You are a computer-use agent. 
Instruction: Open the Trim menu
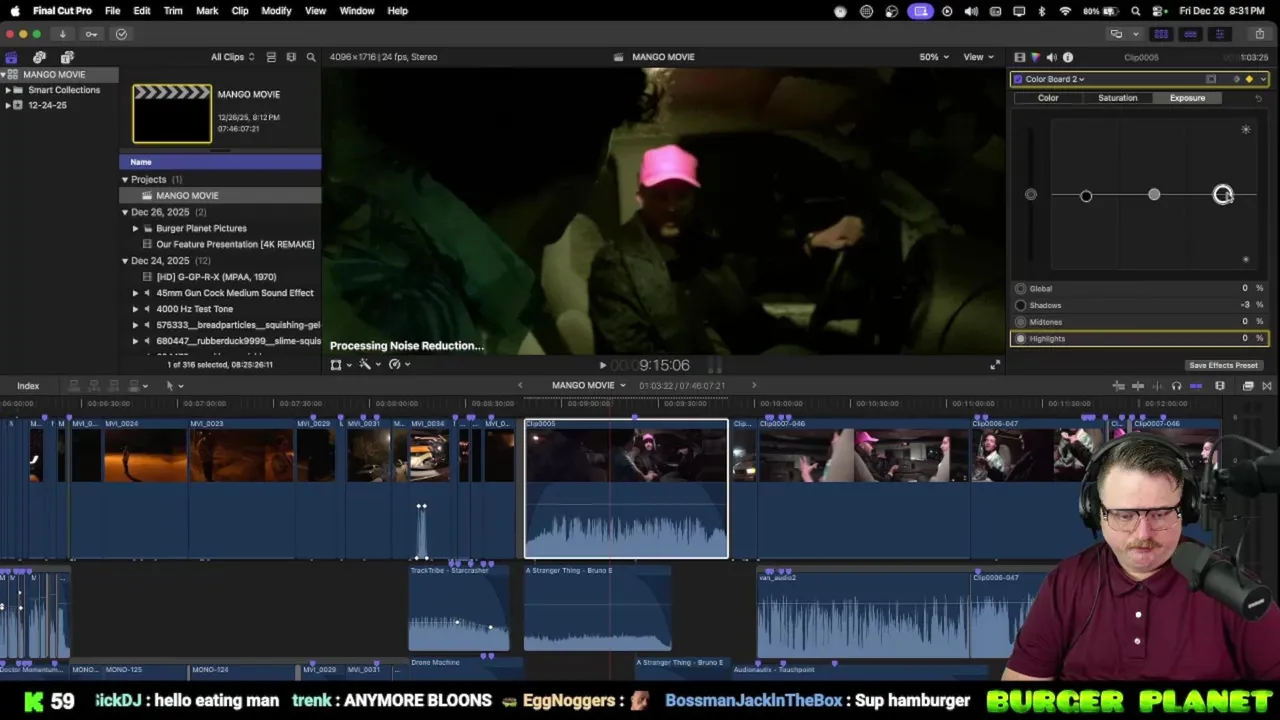pos(173,11)
